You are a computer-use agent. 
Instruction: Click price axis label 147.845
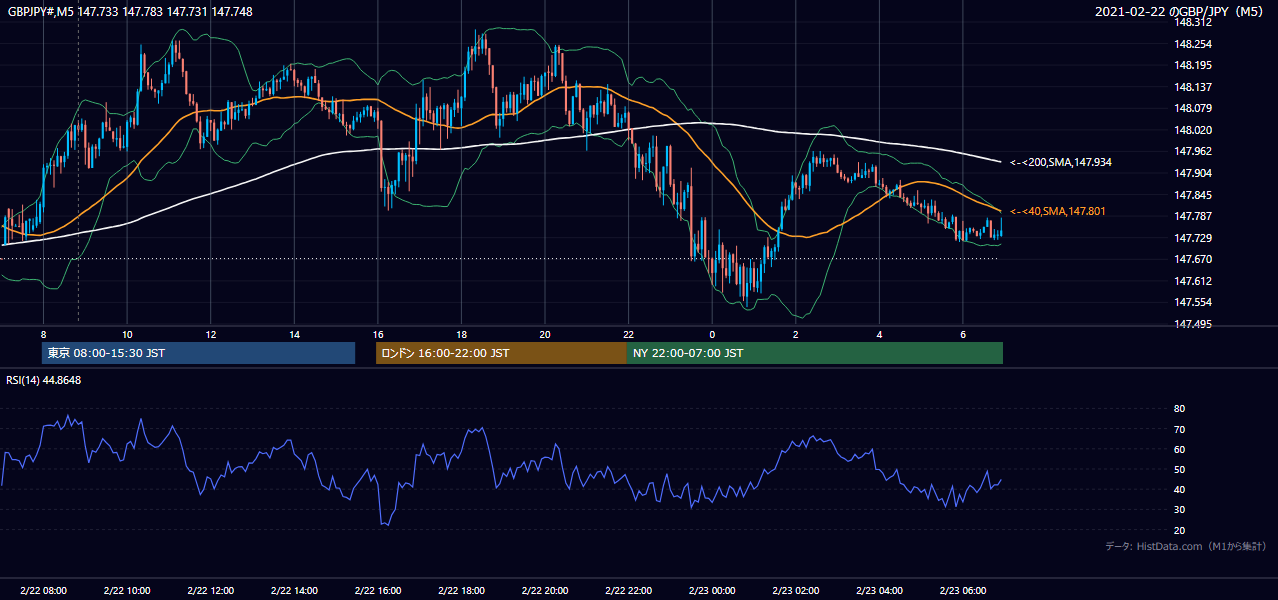pyautogui.click(x=1193, y=195)
